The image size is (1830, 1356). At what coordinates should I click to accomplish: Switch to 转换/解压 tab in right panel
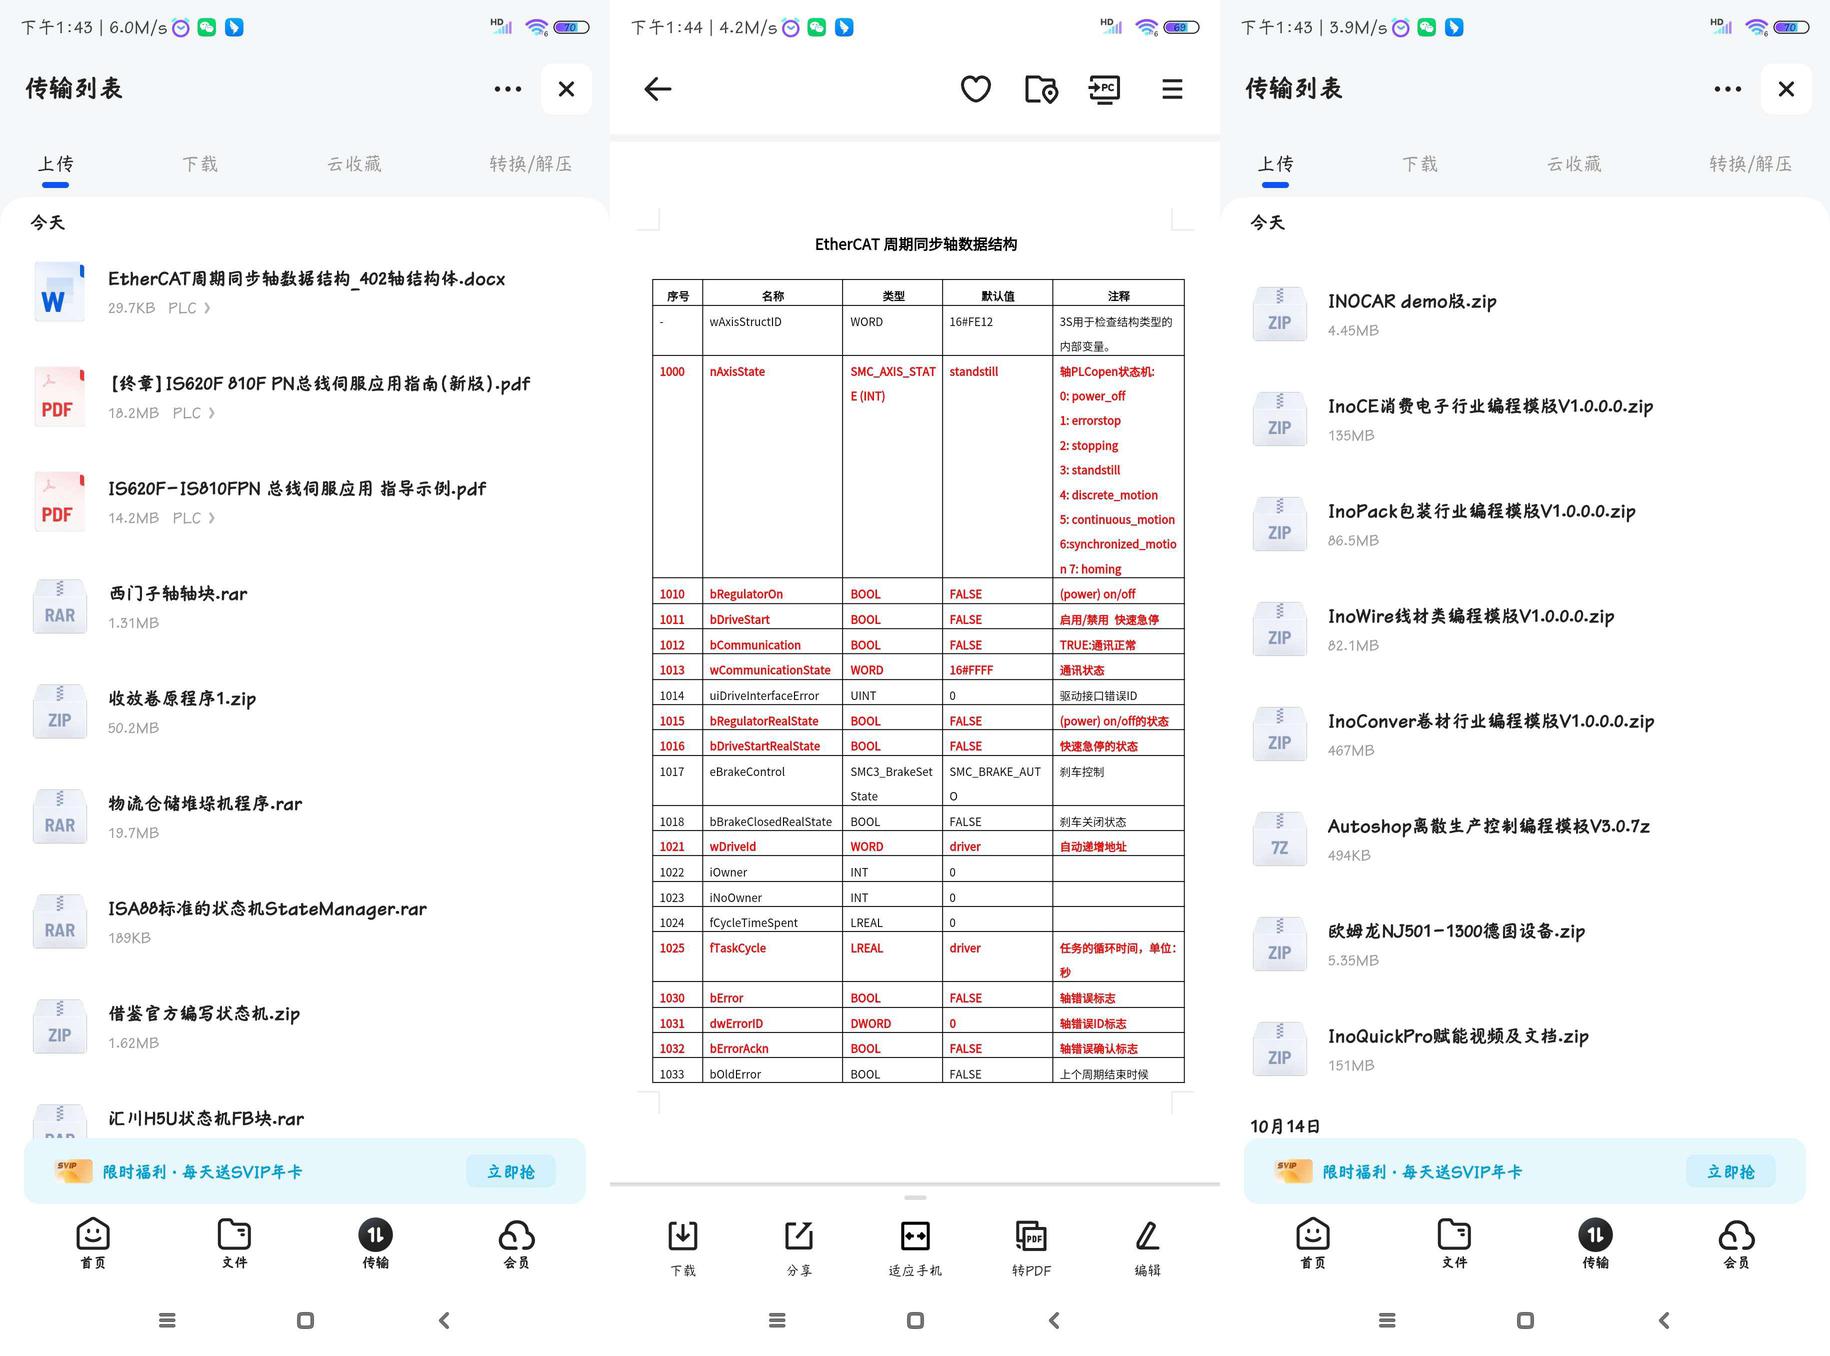(1751, 164)
